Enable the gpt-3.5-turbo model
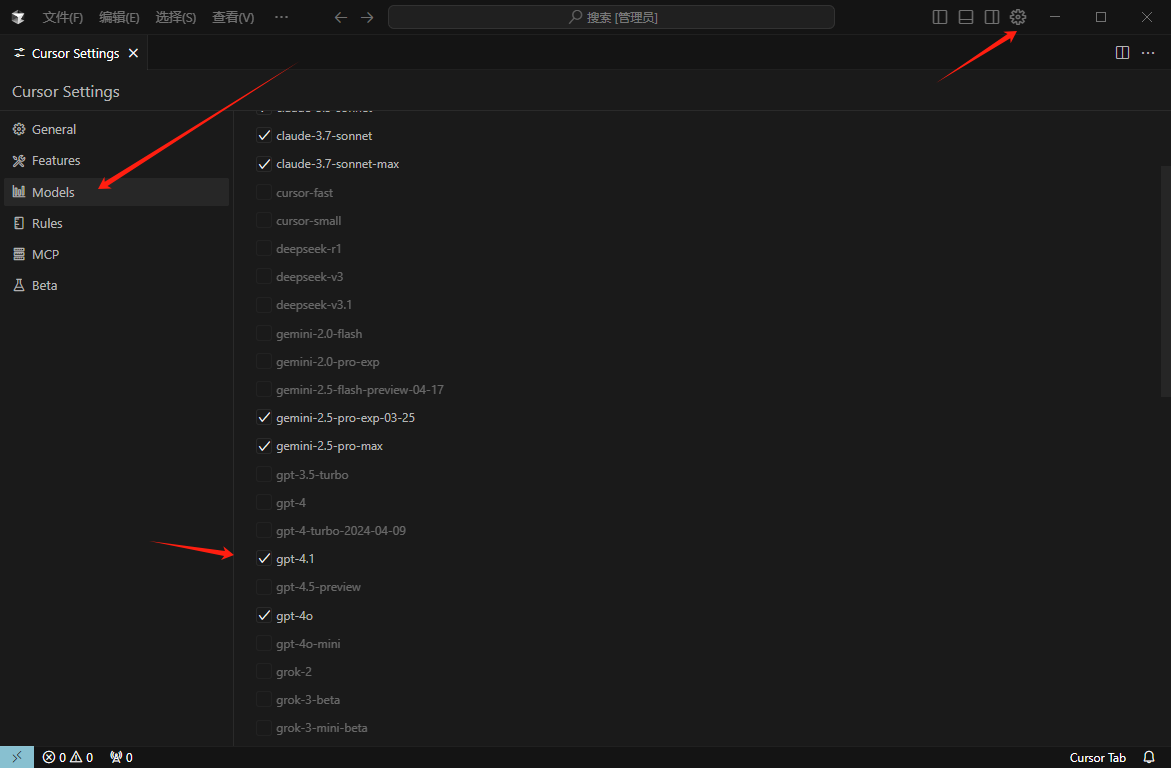 pyautogui.click(x=264, y=474)
